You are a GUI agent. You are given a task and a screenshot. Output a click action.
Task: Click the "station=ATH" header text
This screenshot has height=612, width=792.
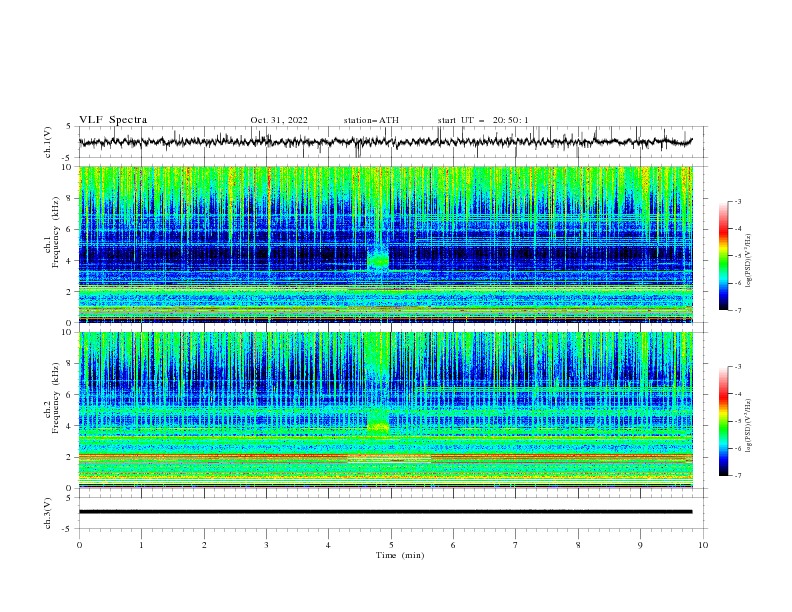click(x=371, y=120)
